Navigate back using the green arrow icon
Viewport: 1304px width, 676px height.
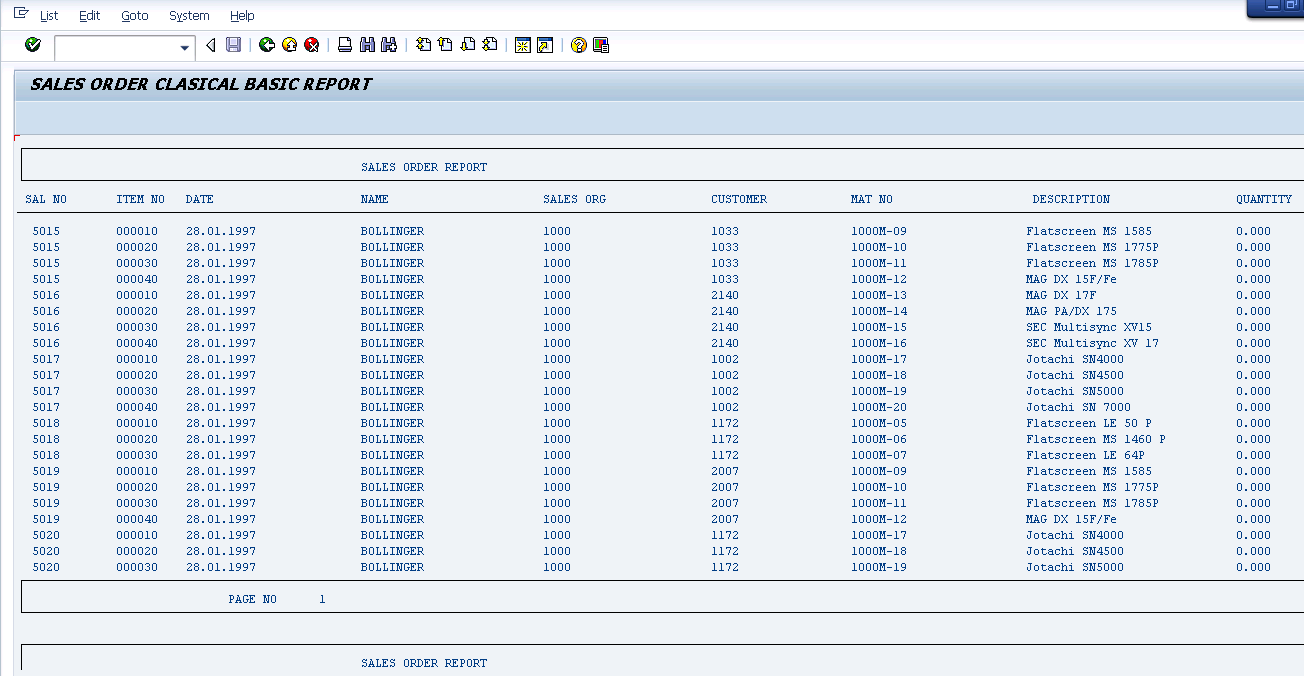(x=266, y=45)
